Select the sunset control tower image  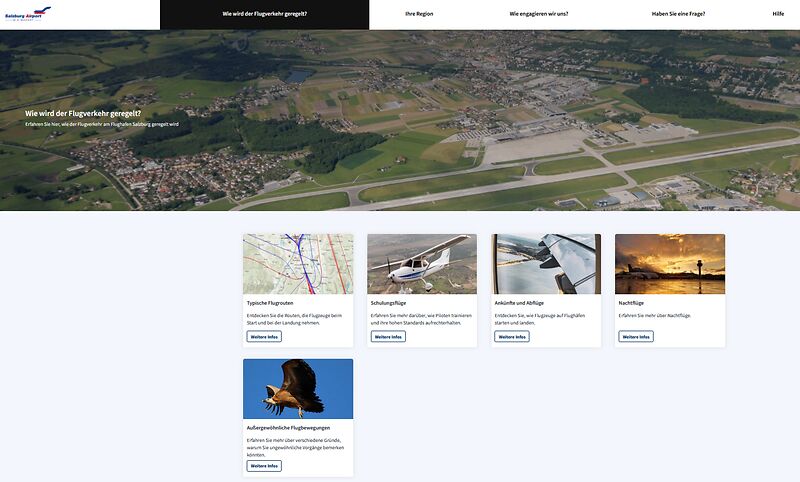[670, 264]
